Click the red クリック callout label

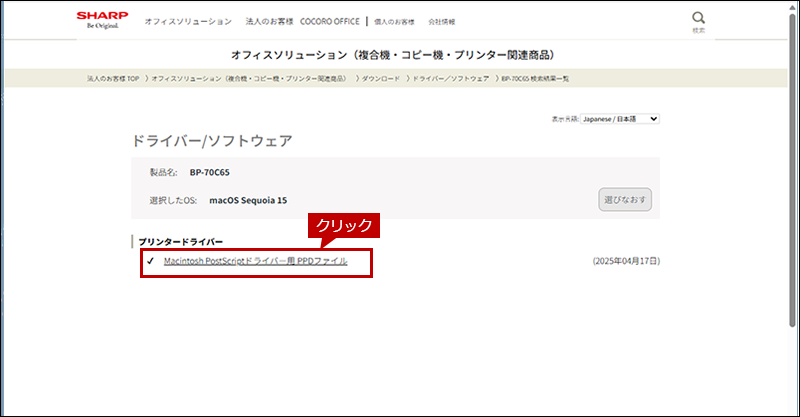click(x=345, y=226)
